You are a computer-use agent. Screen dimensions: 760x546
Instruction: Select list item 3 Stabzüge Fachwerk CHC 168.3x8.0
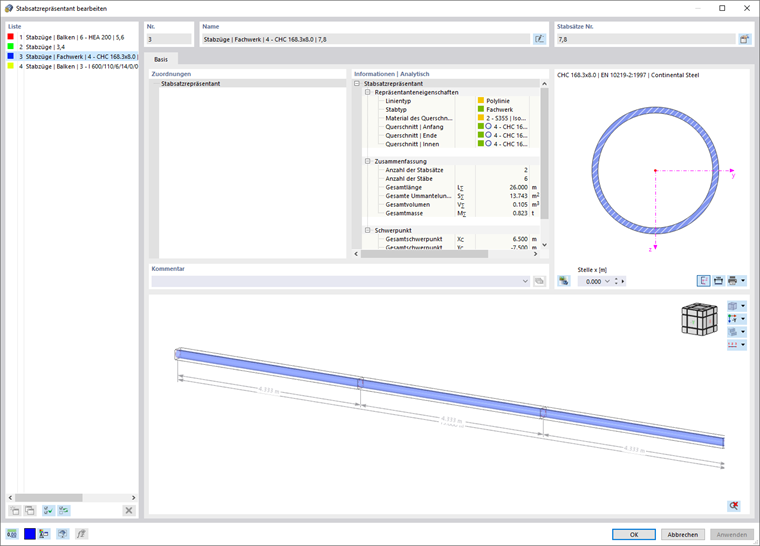(x=72, y=56)
